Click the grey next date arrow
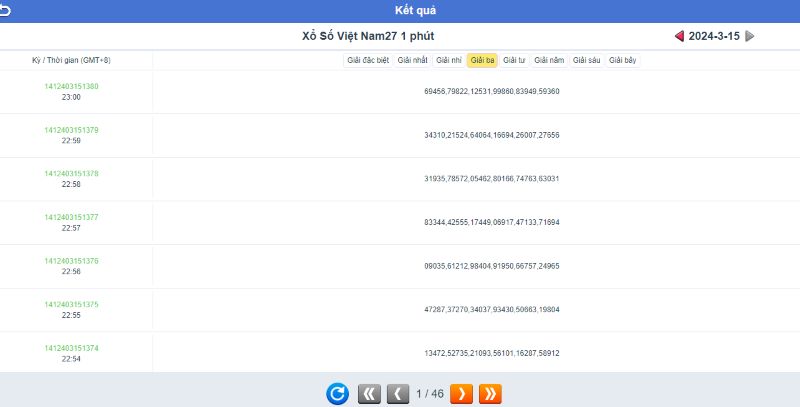 coord(750,36)
